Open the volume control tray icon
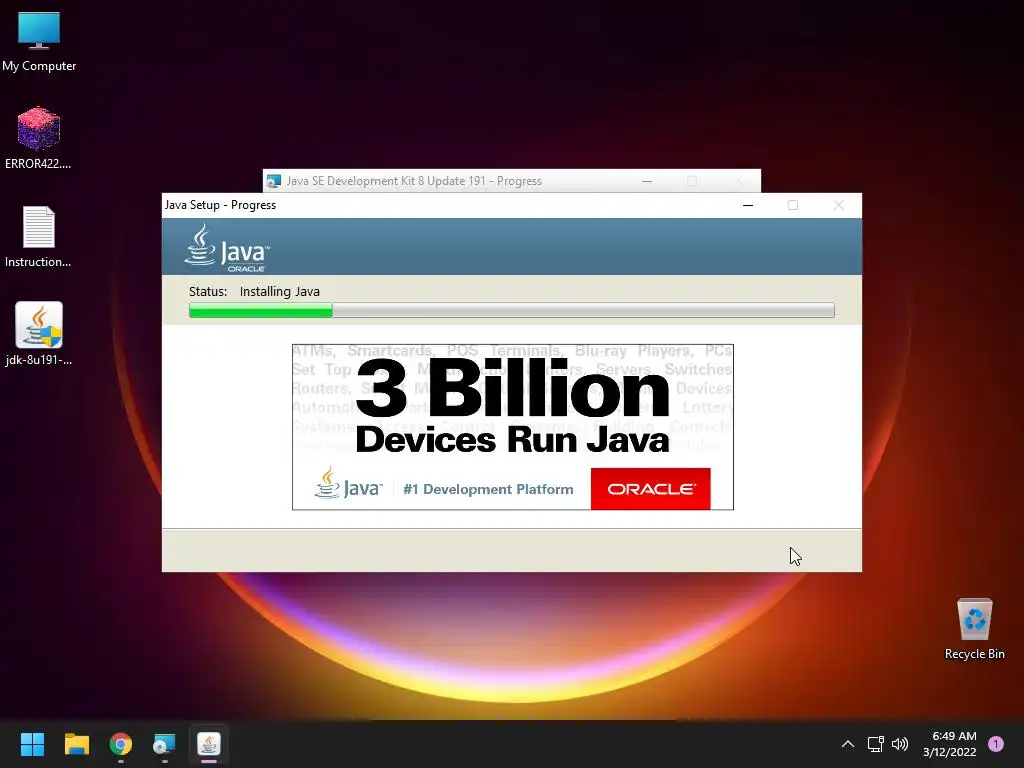The width and height of the screenshot is (1024, 768). coord(900,744)
